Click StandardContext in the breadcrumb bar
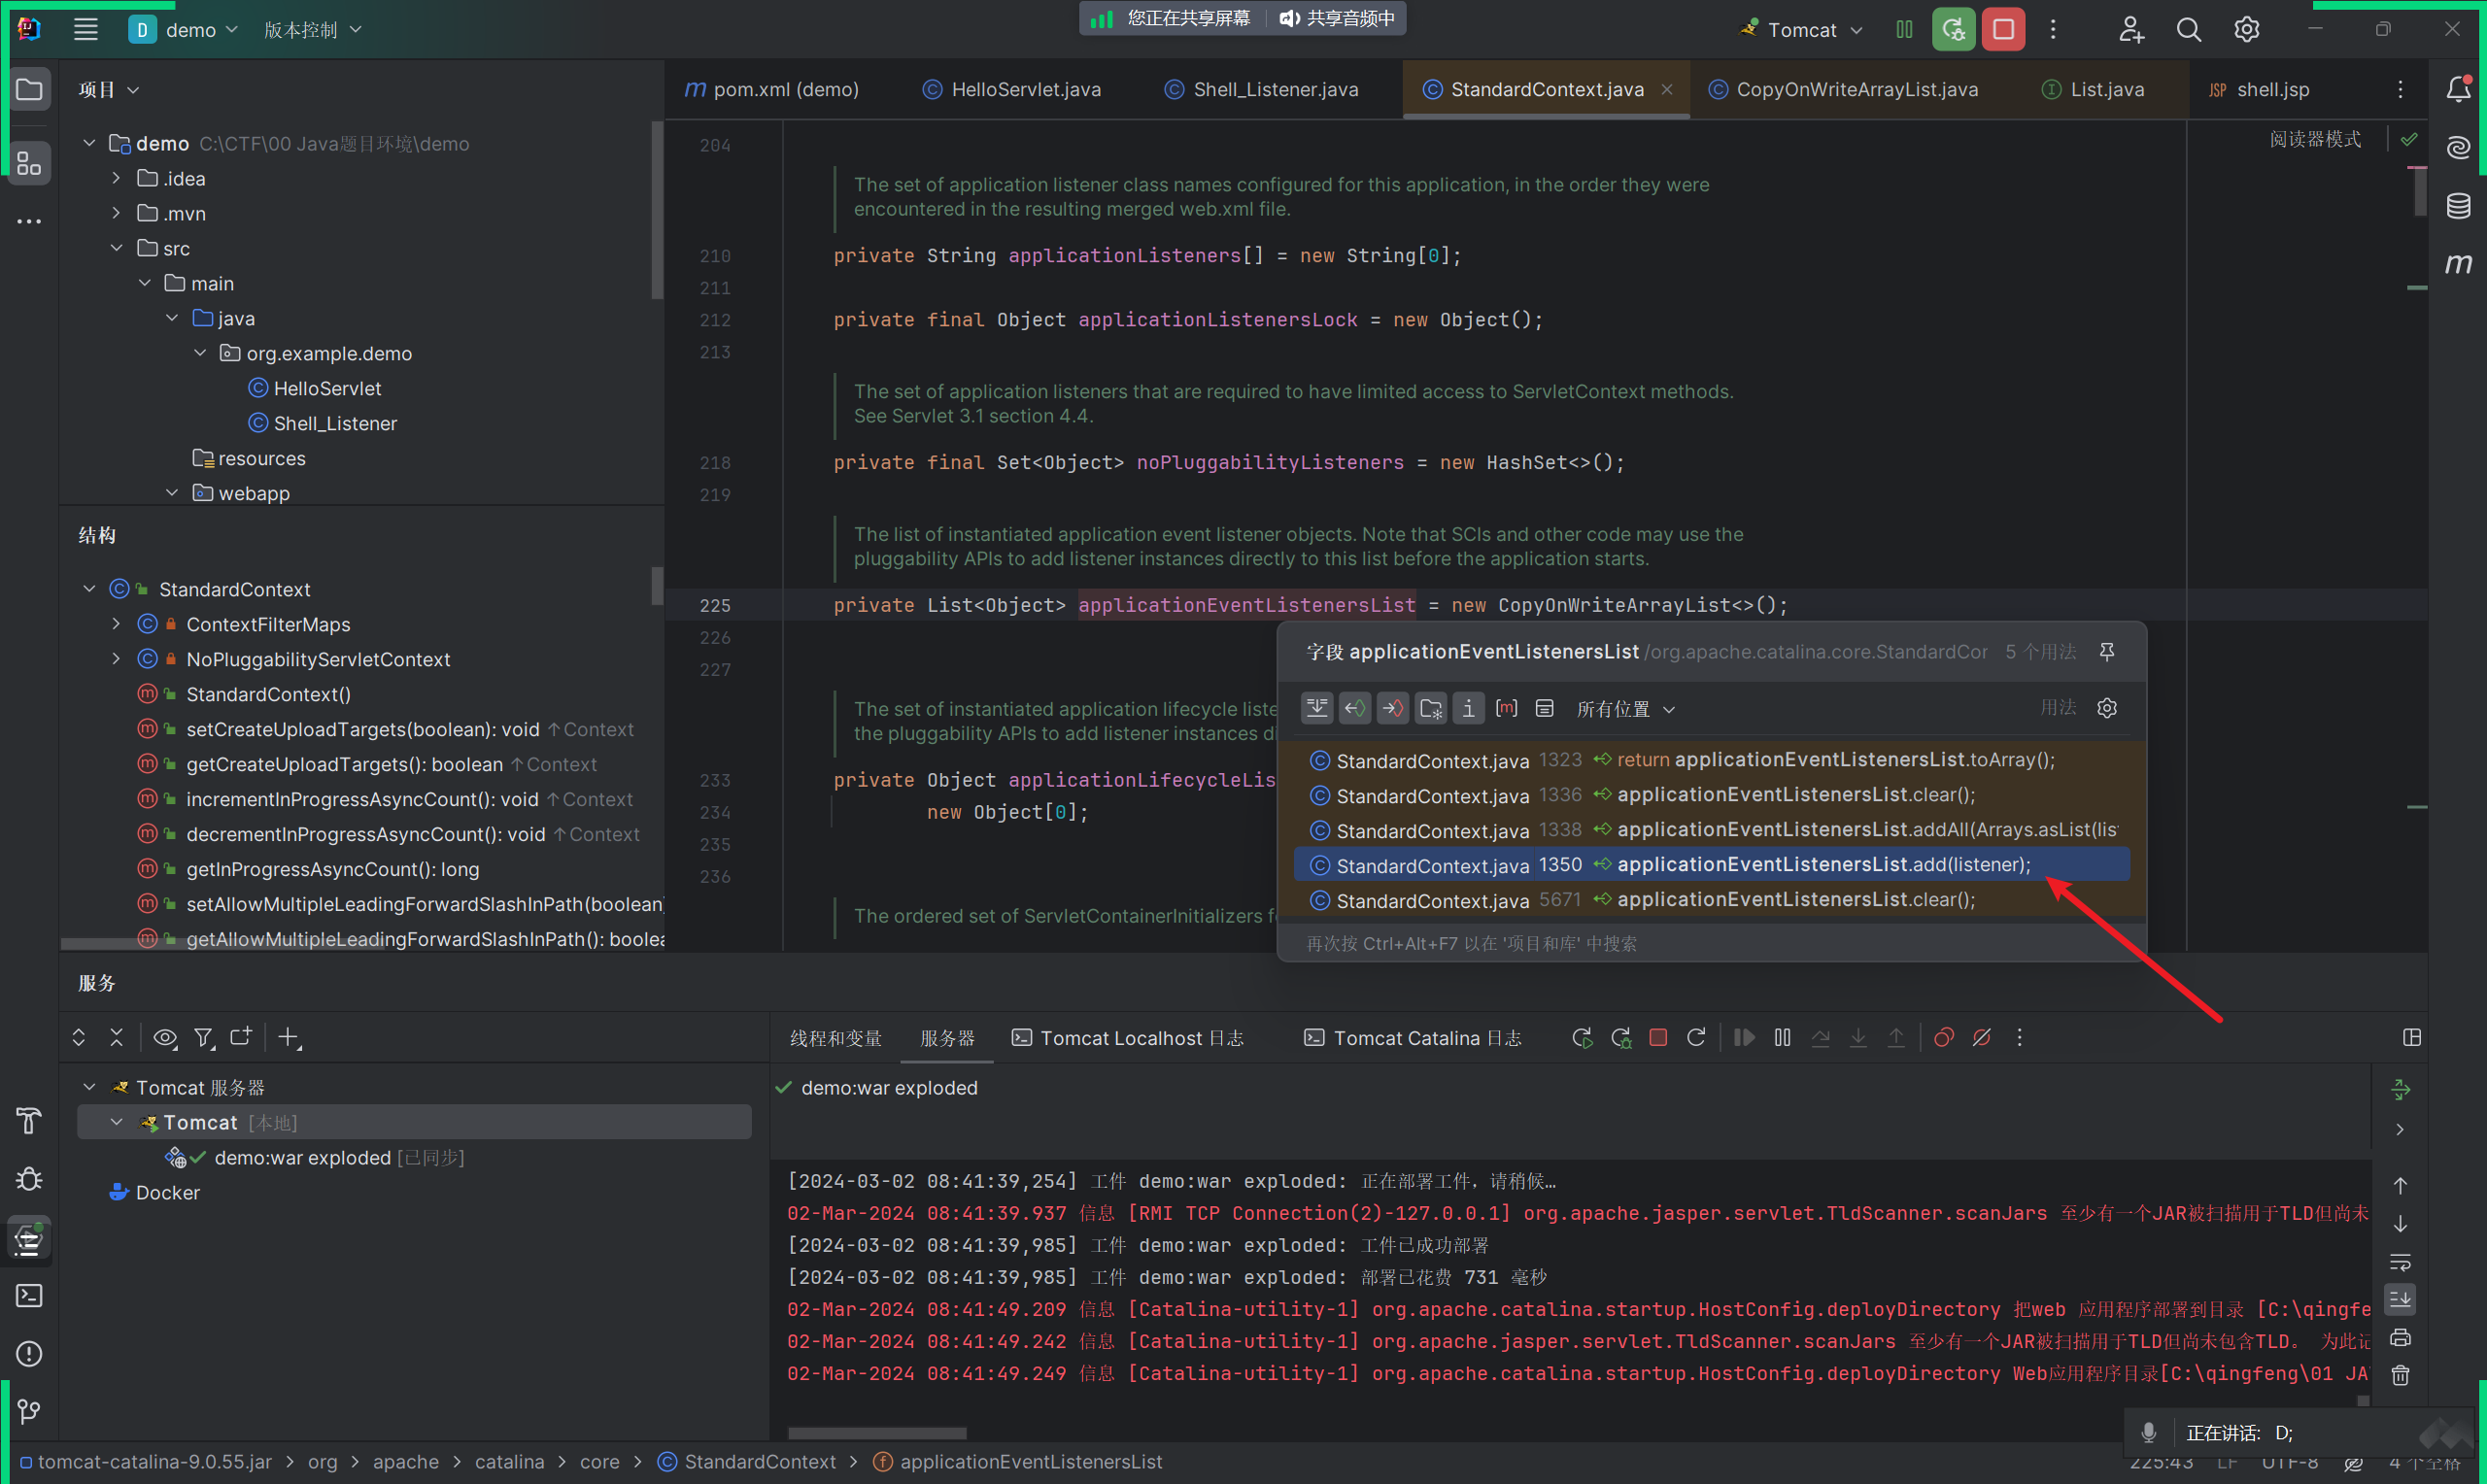 747,1462
